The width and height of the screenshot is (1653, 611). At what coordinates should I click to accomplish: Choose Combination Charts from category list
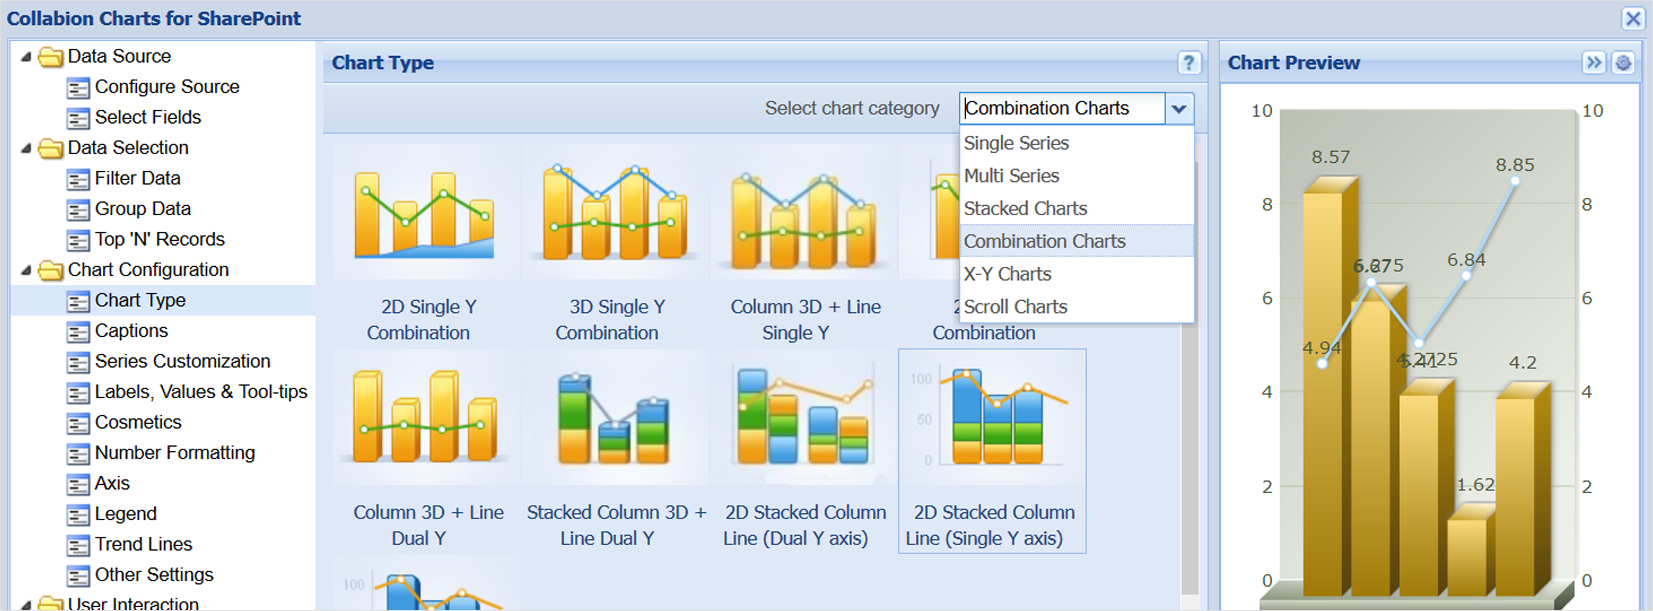(1077, 241)
